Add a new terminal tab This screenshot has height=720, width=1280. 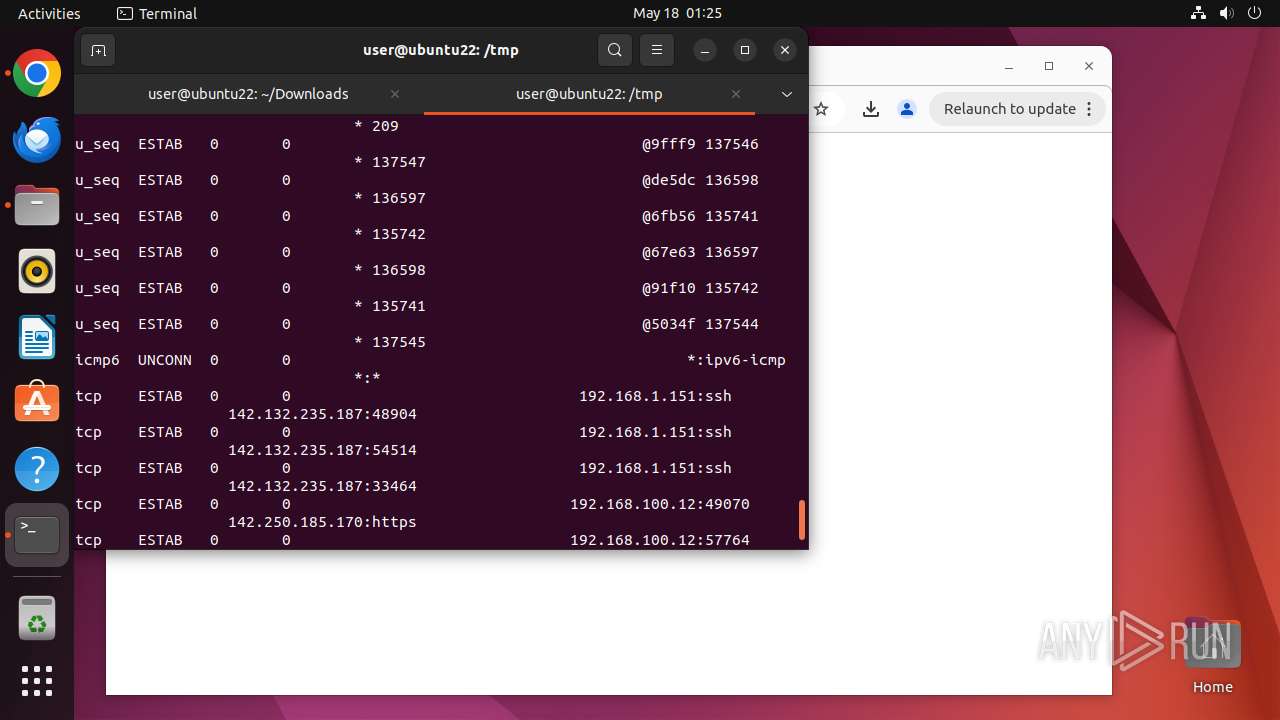coord(98,50)
